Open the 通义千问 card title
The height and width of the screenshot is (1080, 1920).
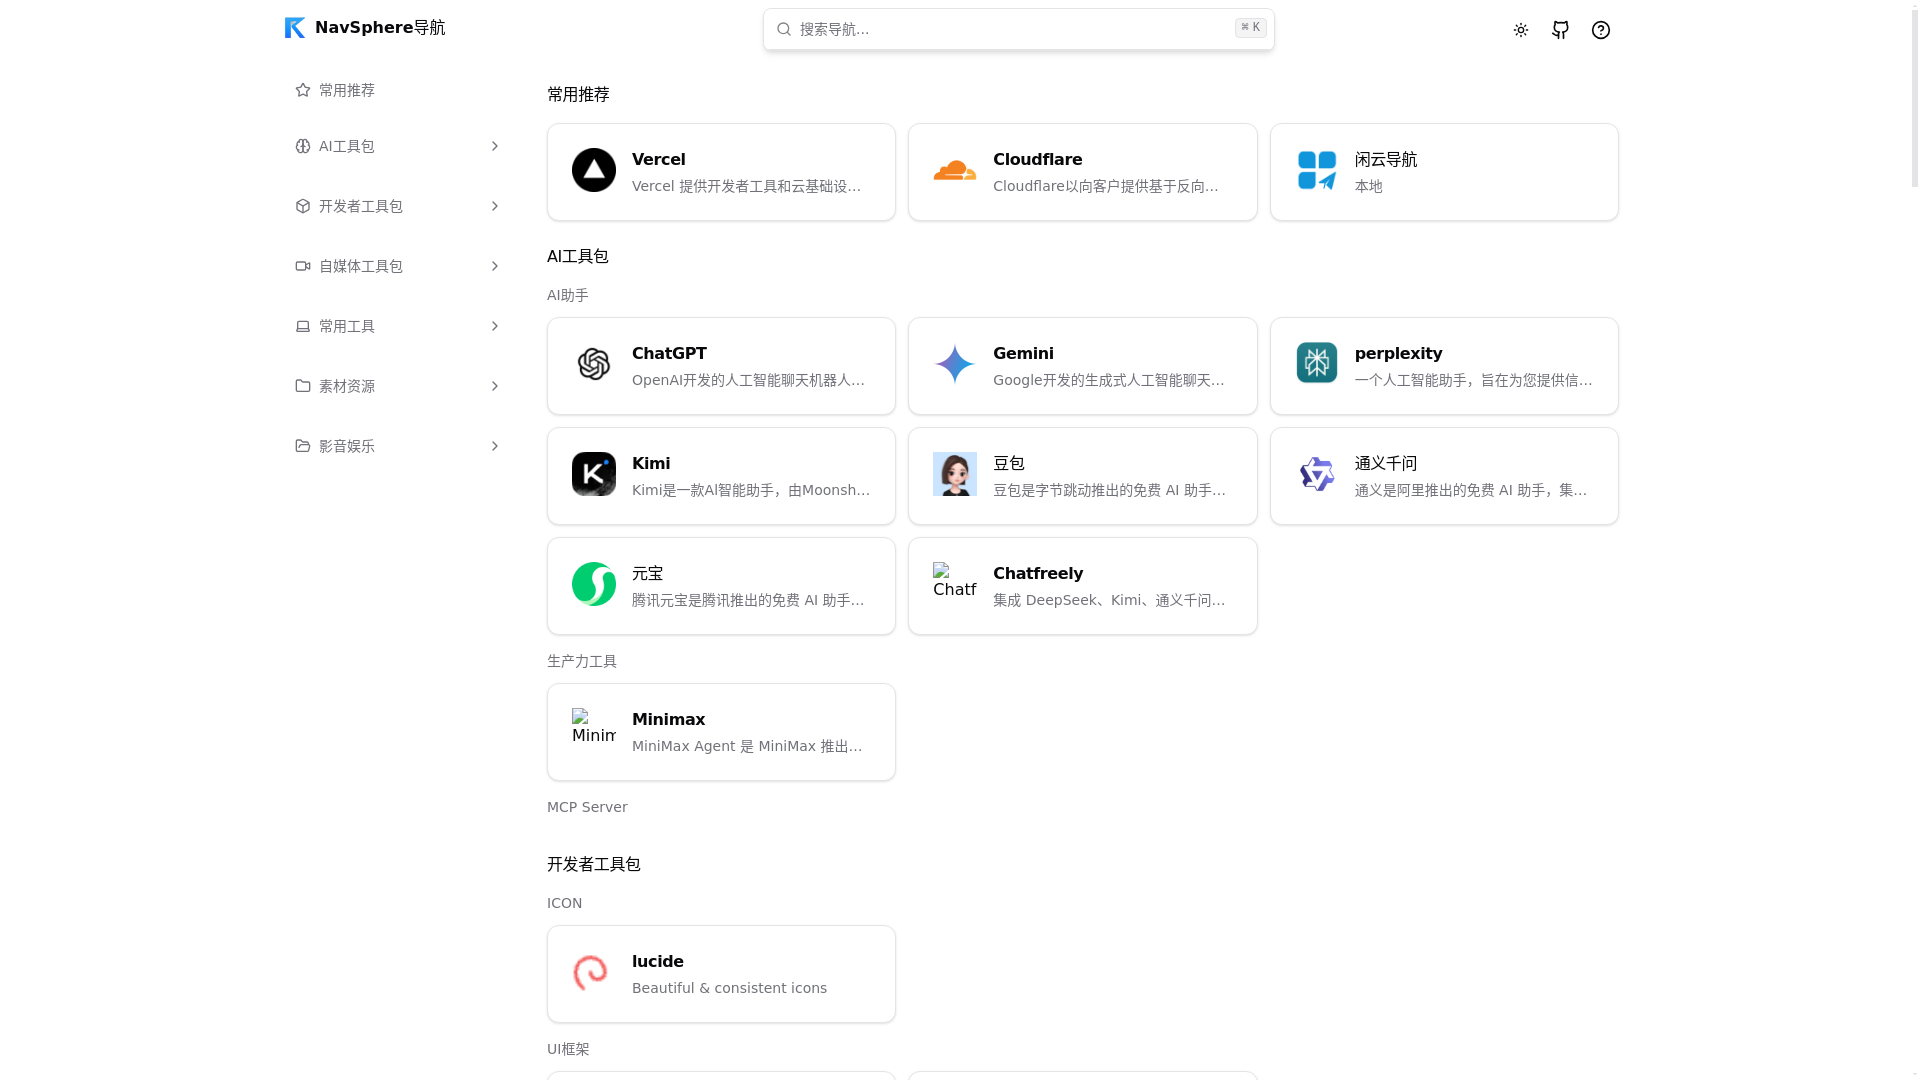(1385, 463)
